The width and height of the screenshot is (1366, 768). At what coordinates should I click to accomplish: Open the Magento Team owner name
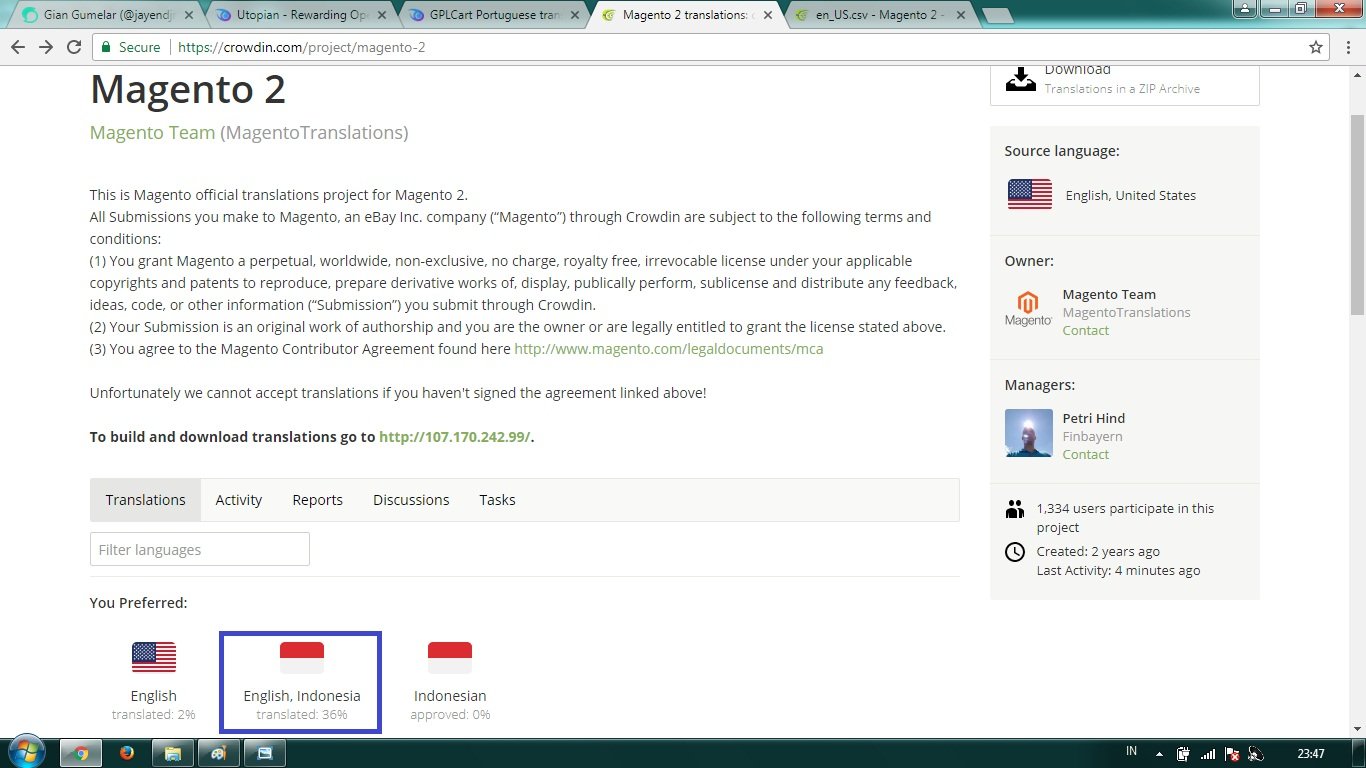click(x=1109, y=294)
